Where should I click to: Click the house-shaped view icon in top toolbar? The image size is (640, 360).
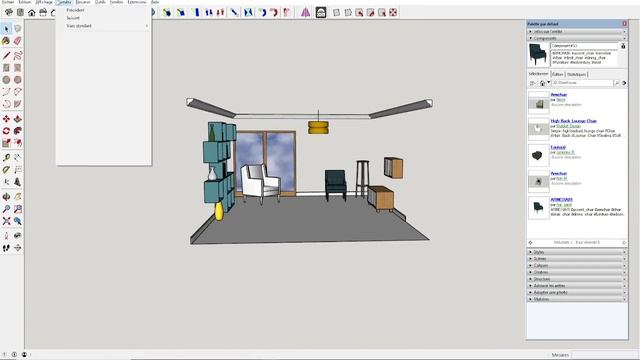31,13
